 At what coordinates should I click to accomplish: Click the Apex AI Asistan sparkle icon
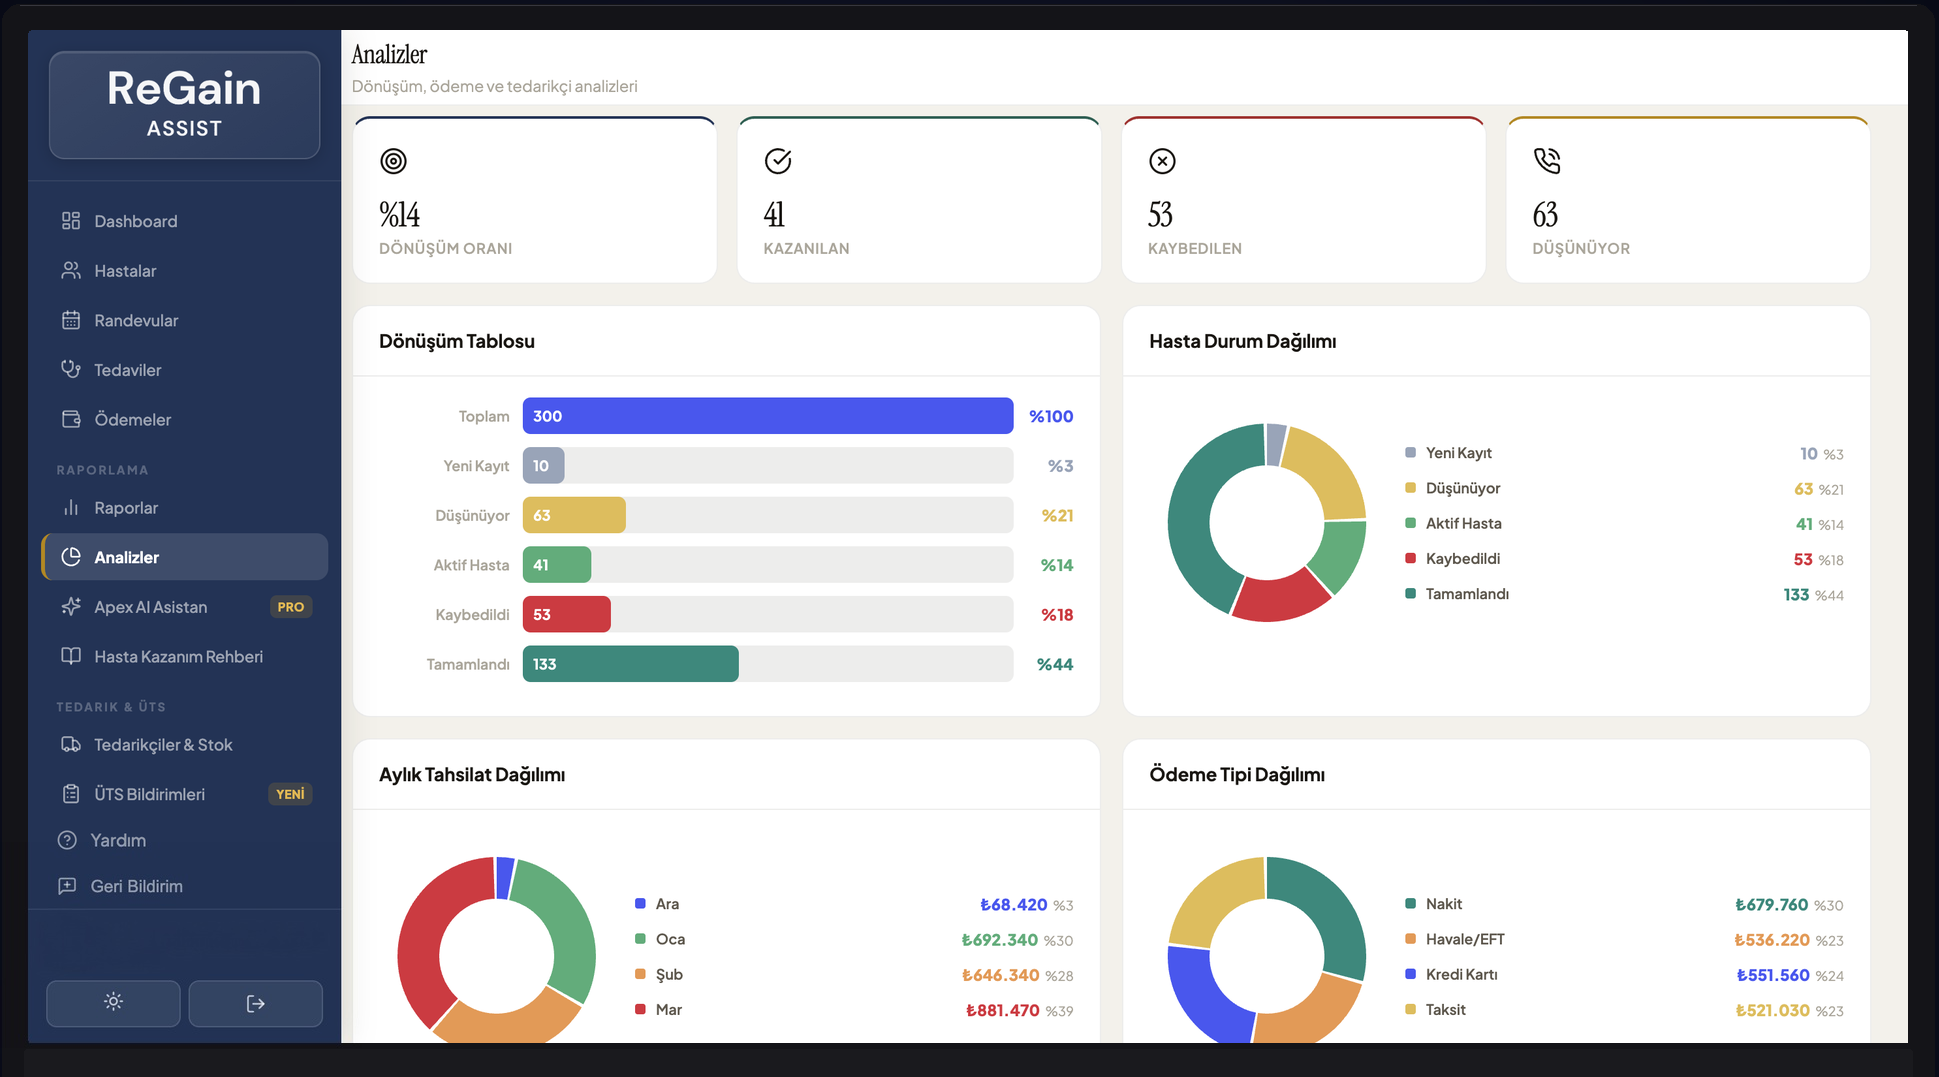pyautogui.click(x=71, y=607)
